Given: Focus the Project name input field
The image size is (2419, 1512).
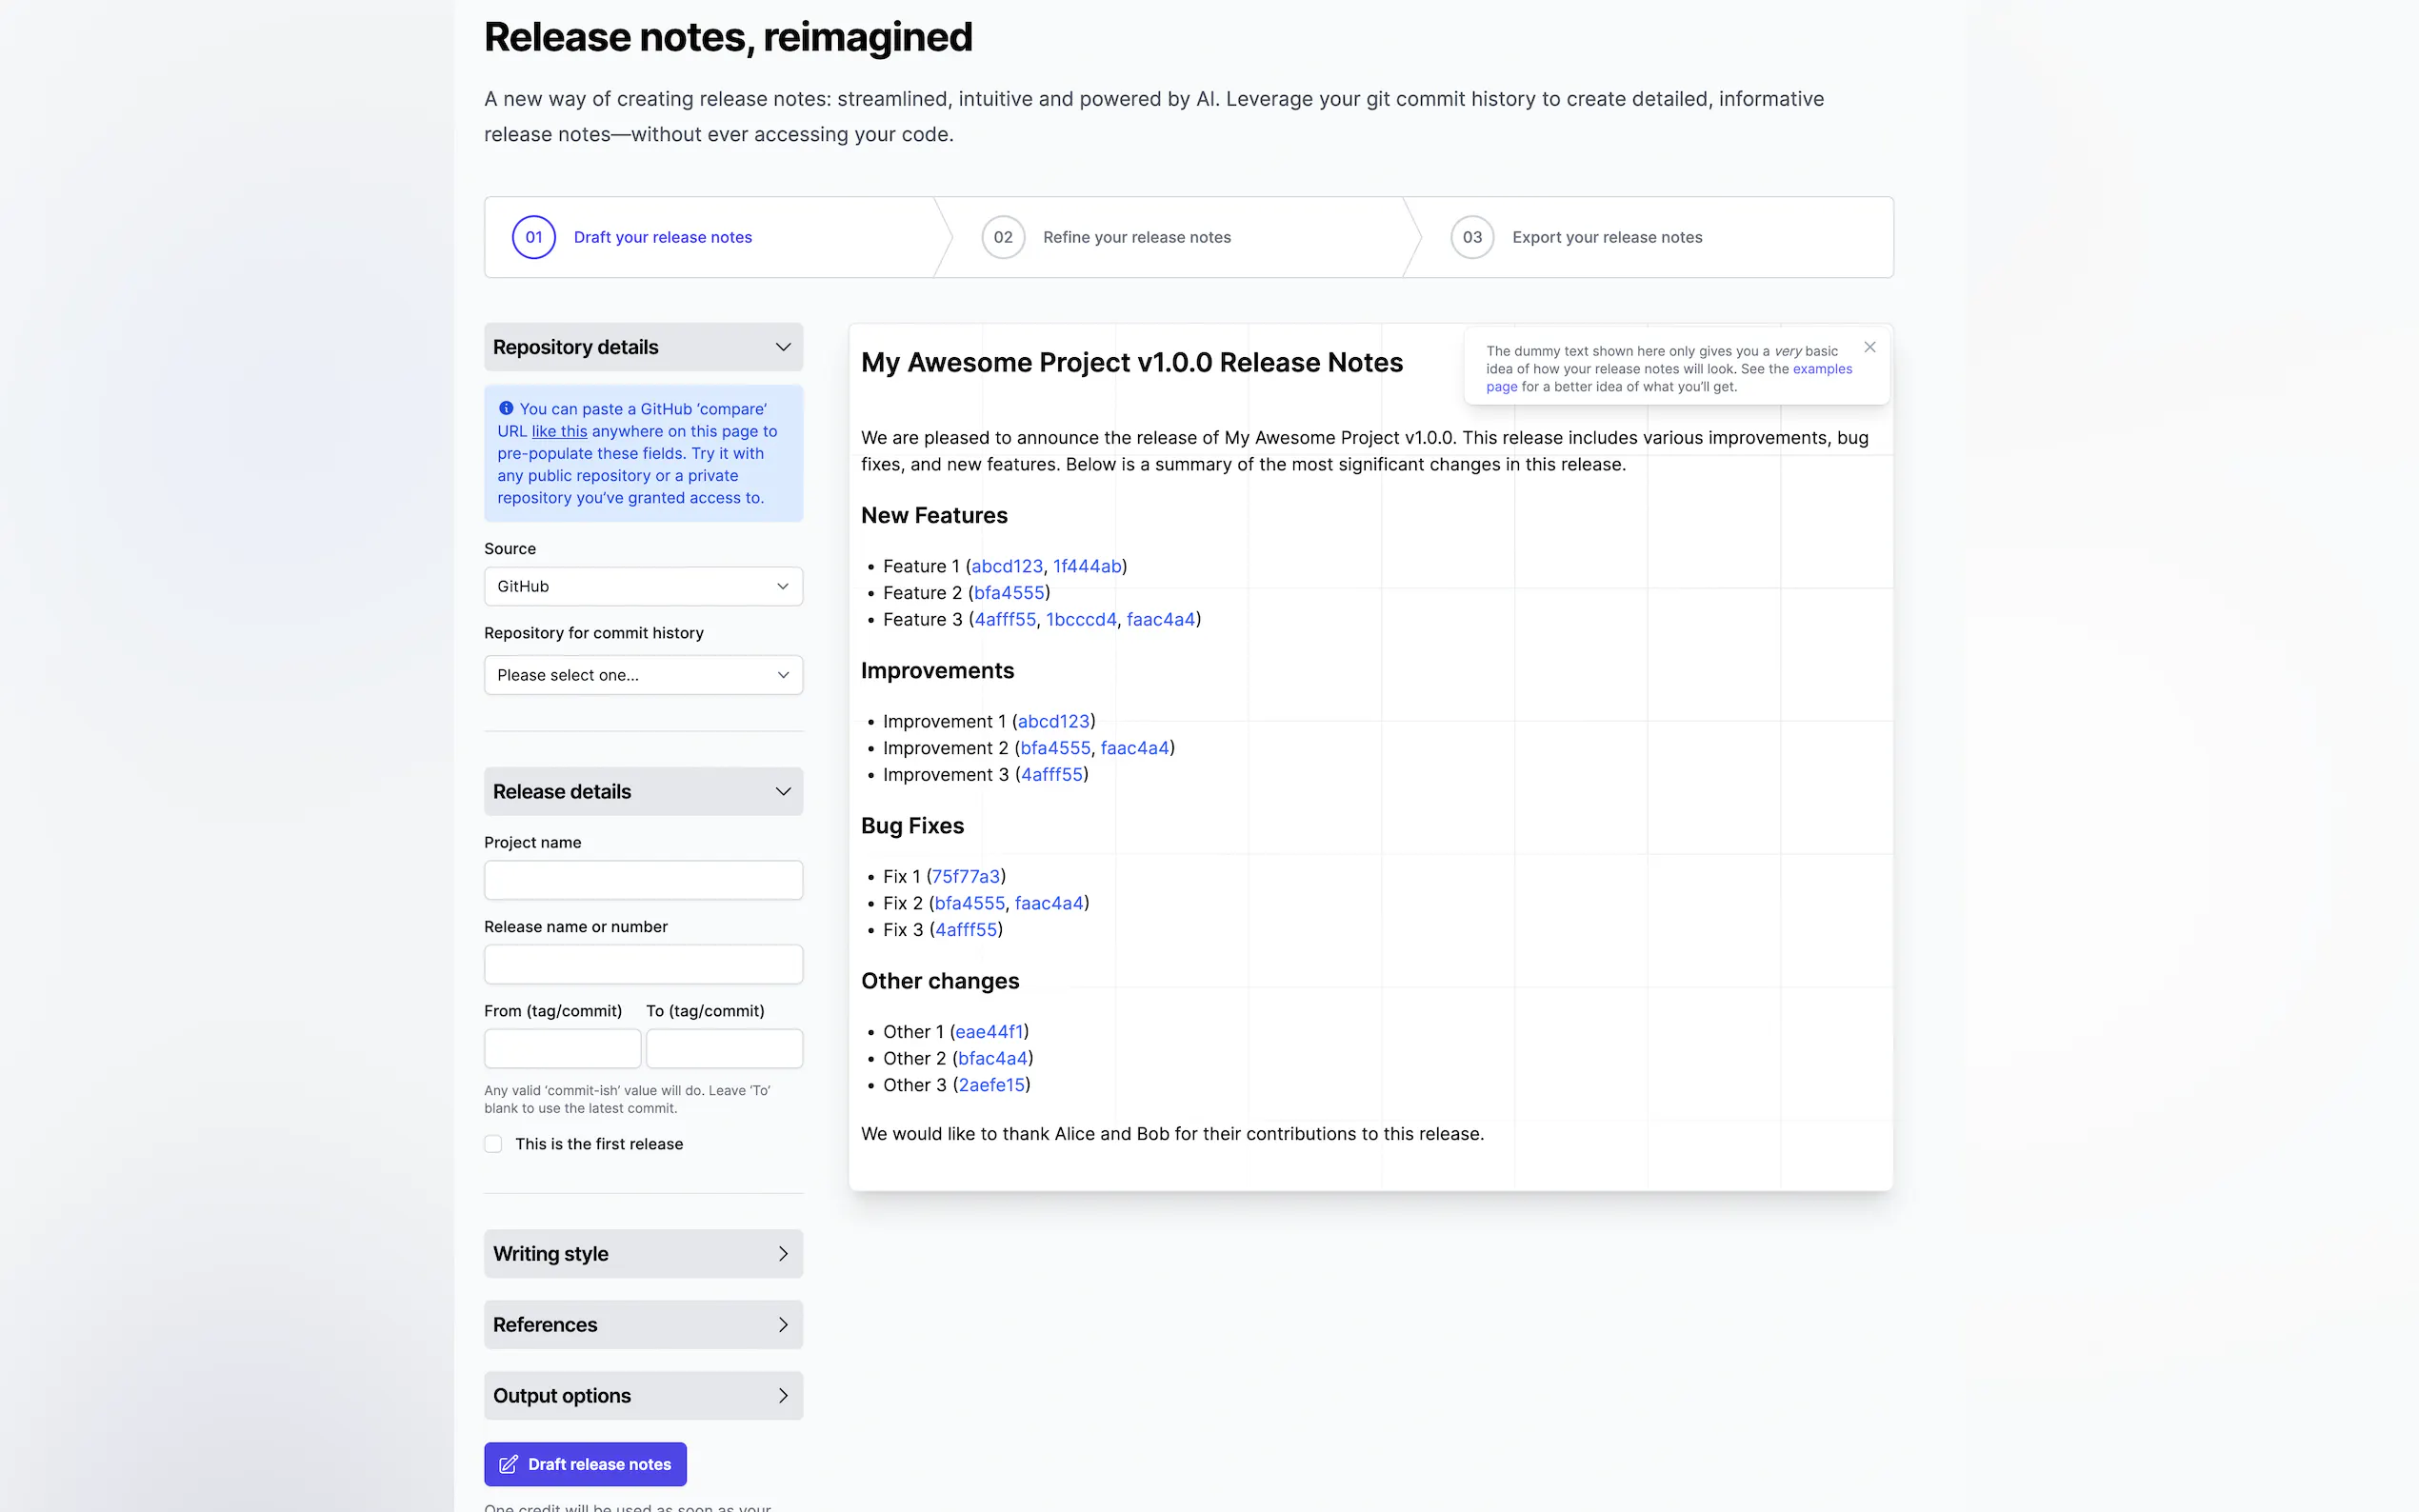Looking at the screenshot, I should (x=643, y=880).
